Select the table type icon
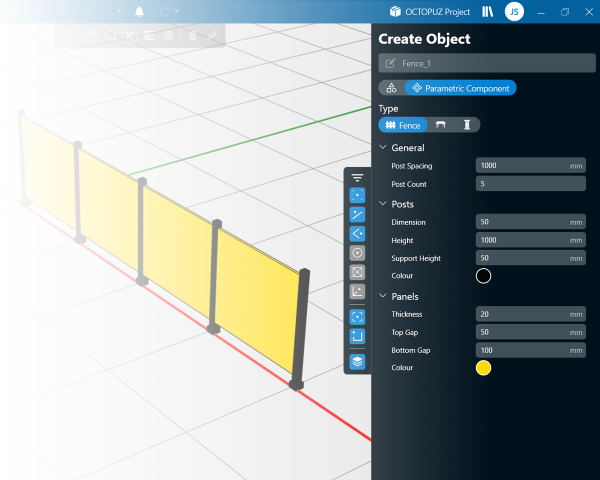 pyautogui.click(x=441, y=125)
